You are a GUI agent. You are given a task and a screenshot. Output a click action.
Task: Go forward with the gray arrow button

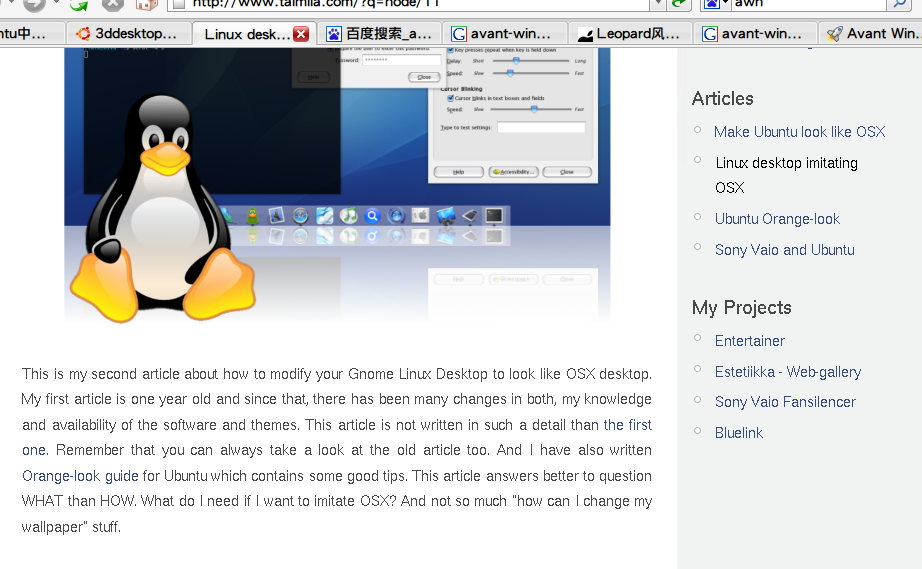pyautogui.click(x=35, y=4)
